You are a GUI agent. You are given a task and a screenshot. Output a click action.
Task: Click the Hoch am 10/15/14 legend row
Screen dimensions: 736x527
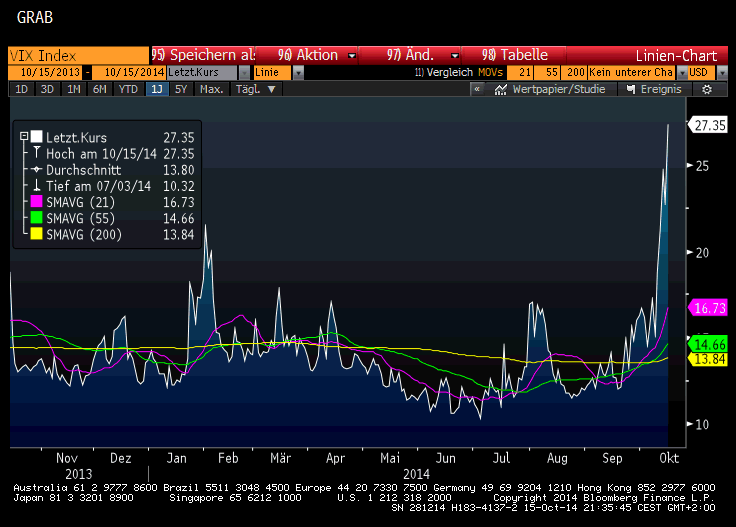click(113, 153)
